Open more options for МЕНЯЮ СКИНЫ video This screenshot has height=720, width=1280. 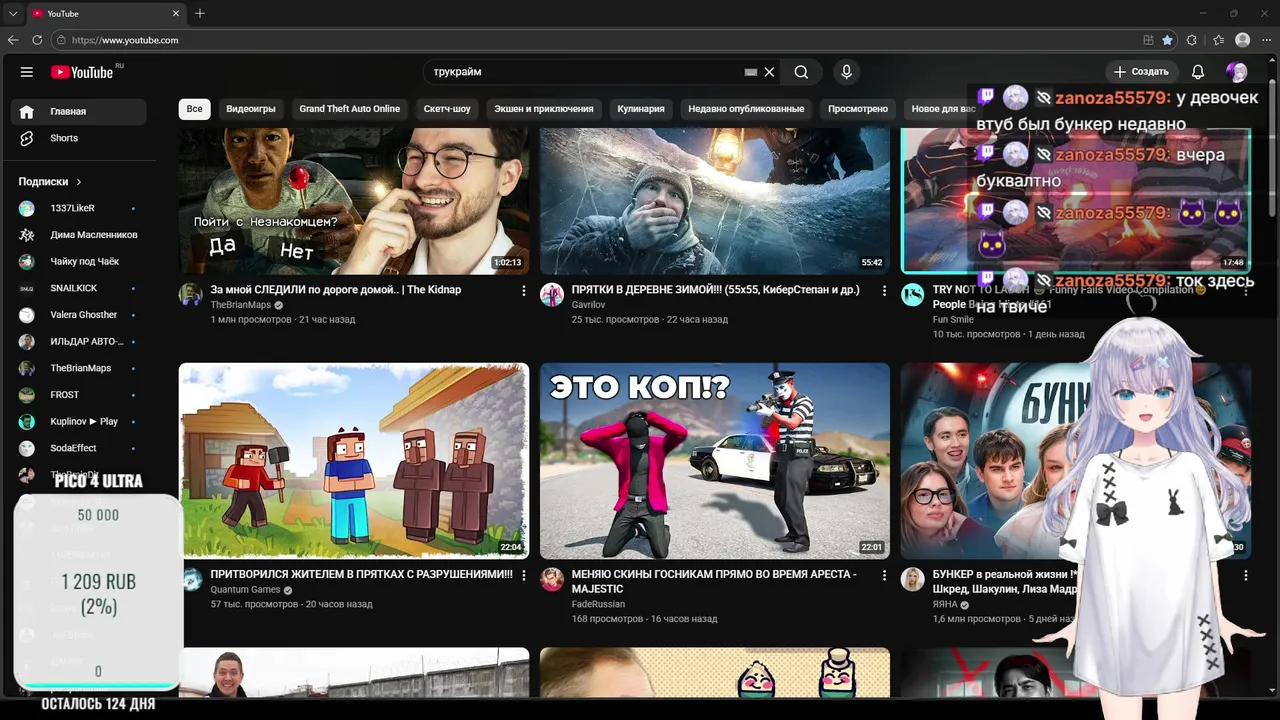(x=884, y=576)
